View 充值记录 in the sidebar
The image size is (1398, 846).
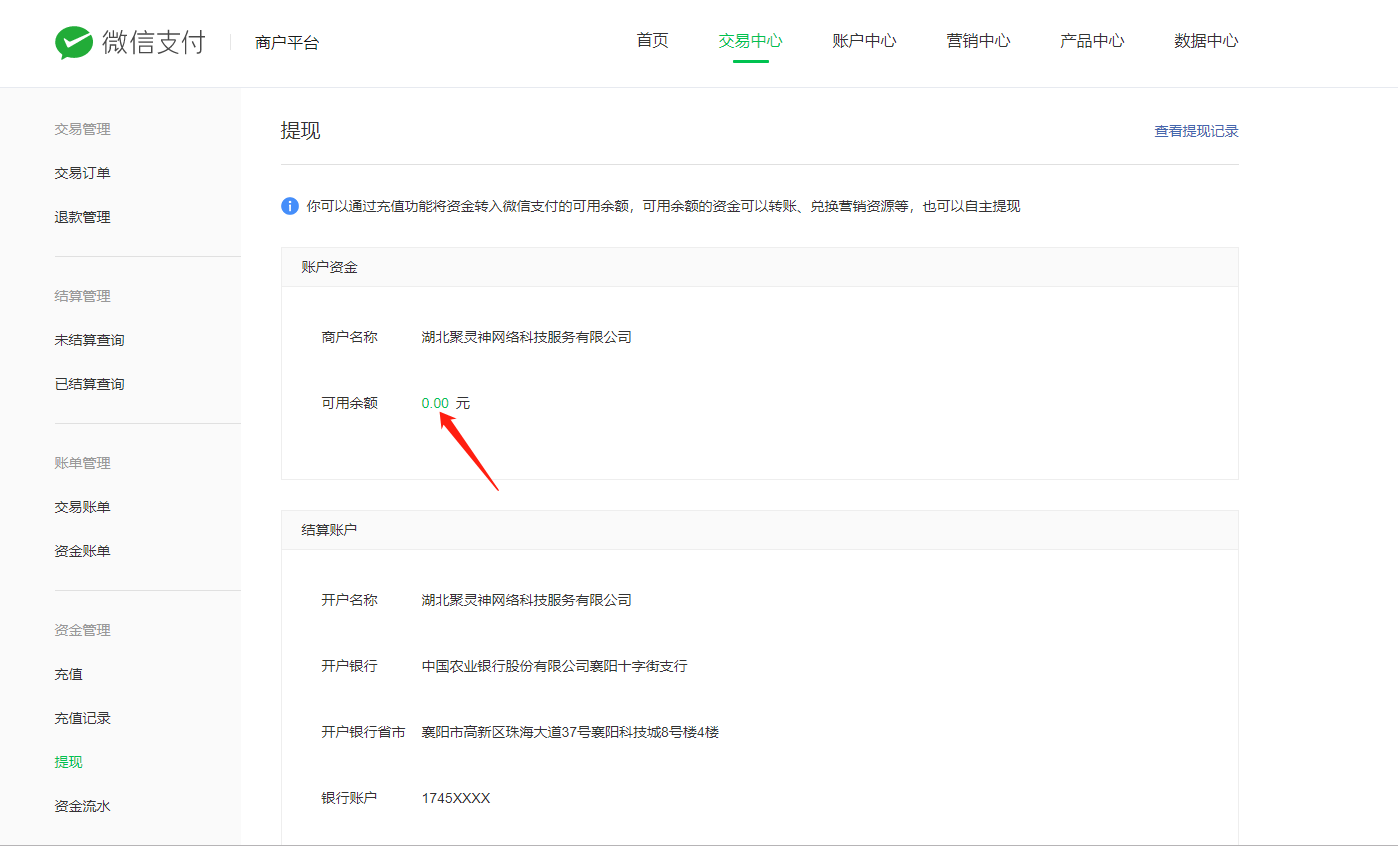82,718
